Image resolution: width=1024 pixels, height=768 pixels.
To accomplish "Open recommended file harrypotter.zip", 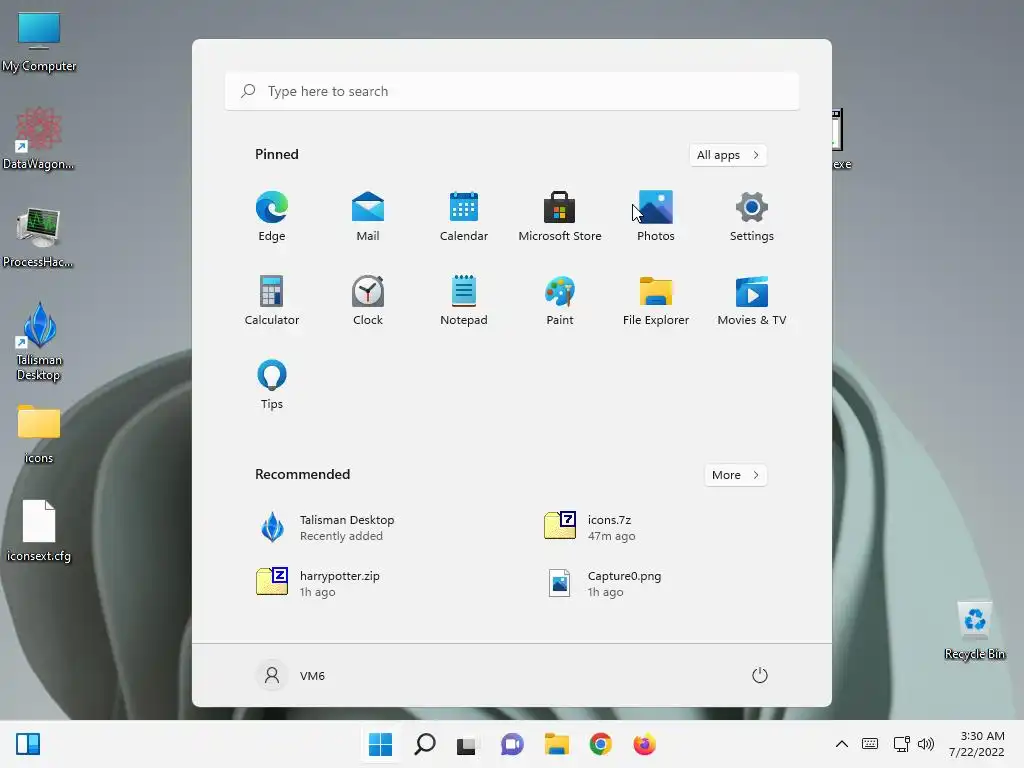I will [x=318, y=583].
